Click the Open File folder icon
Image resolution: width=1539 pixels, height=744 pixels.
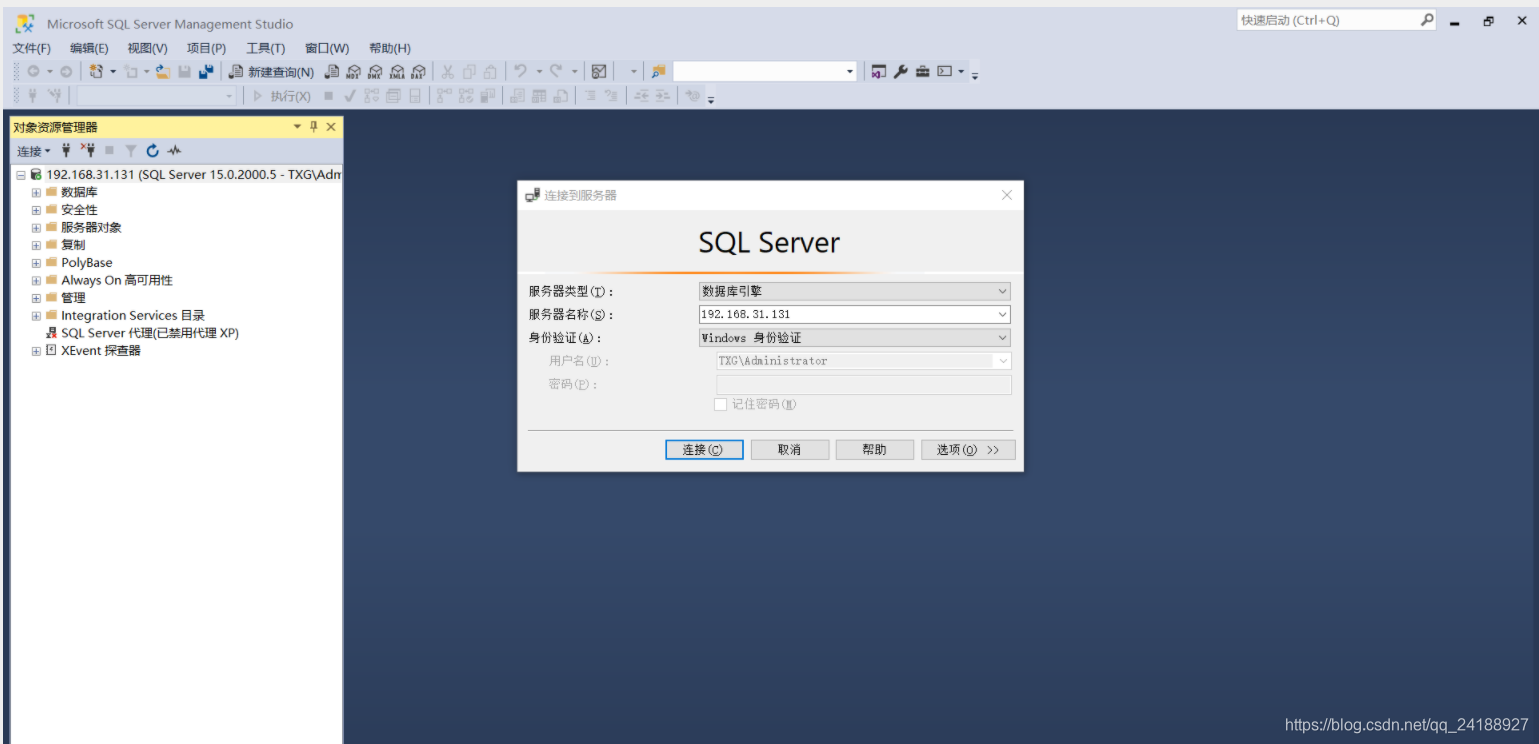[x=162, y=72]
